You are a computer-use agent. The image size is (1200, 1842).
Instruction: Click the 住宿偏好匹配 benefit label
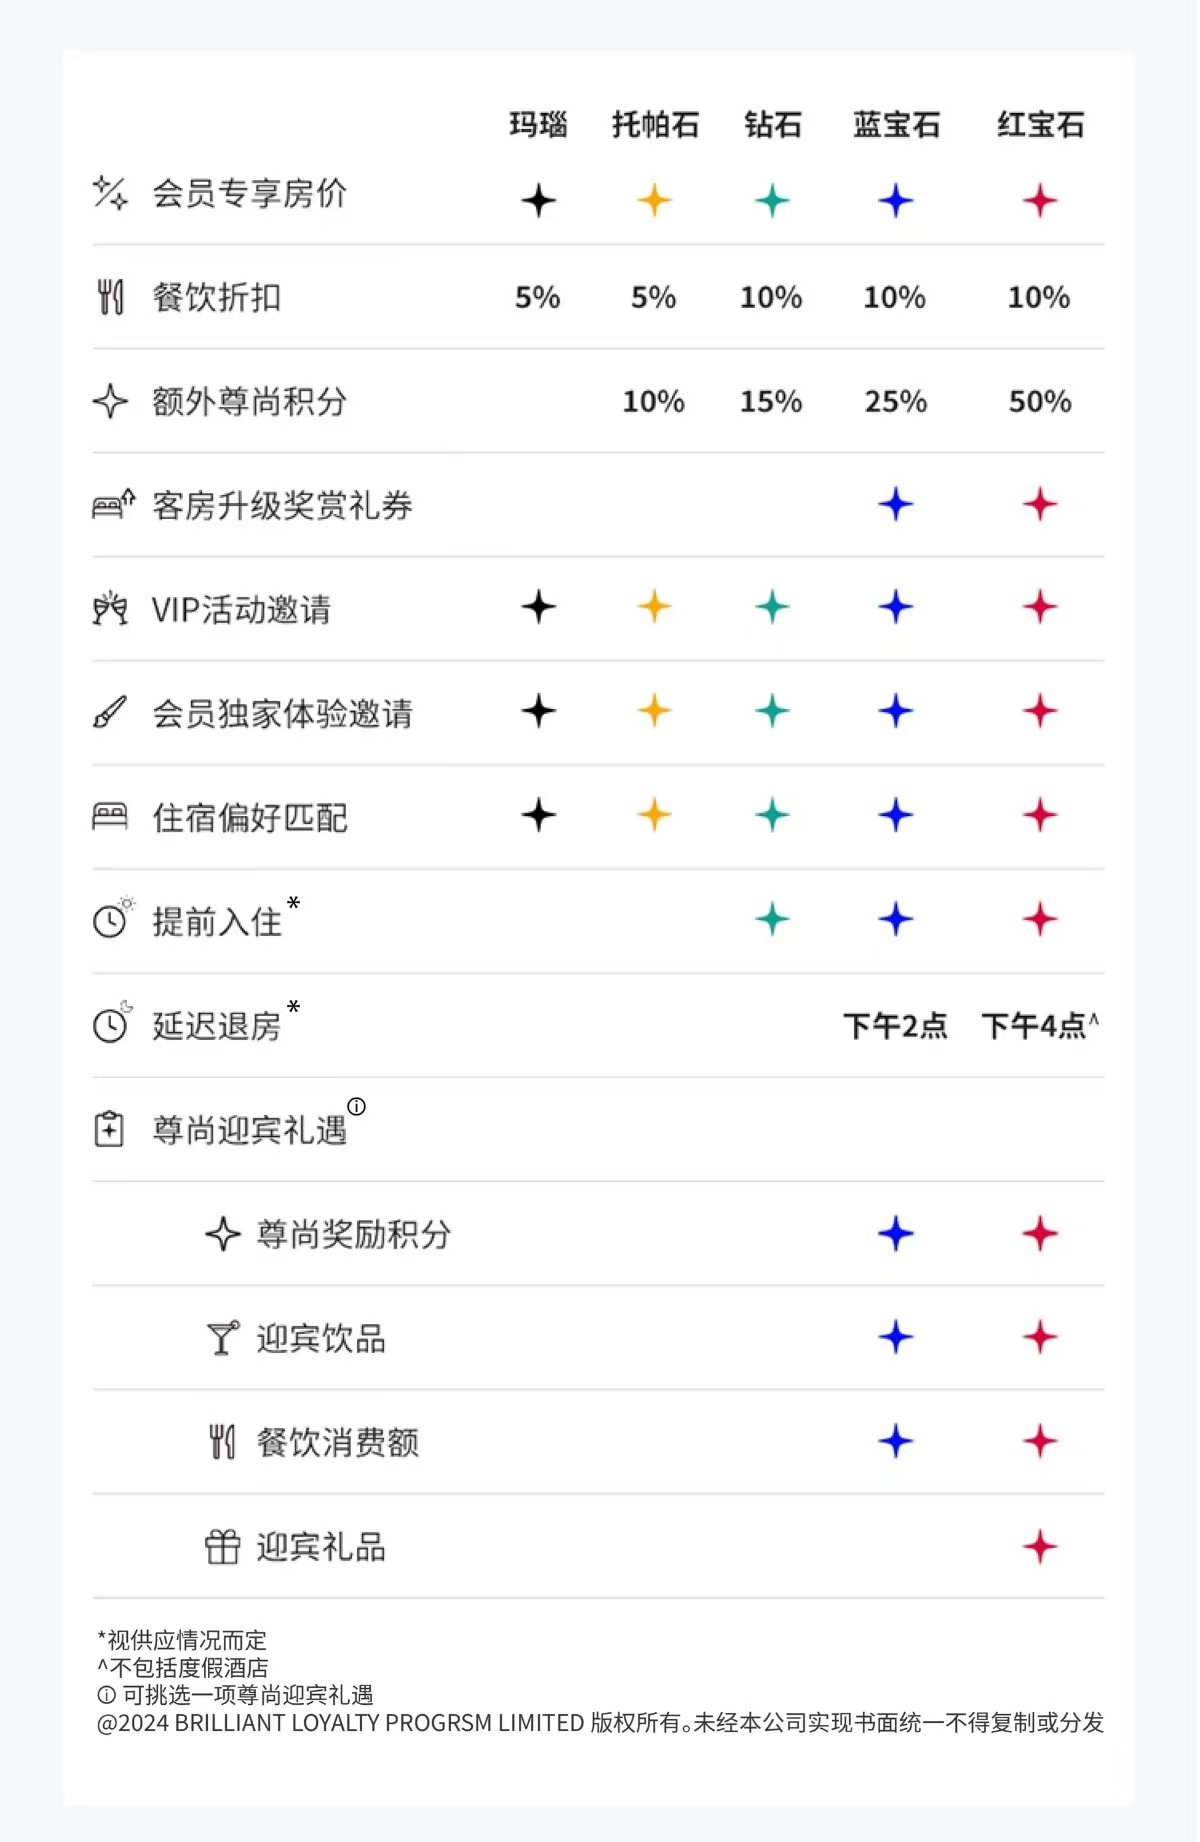point(249,817)
